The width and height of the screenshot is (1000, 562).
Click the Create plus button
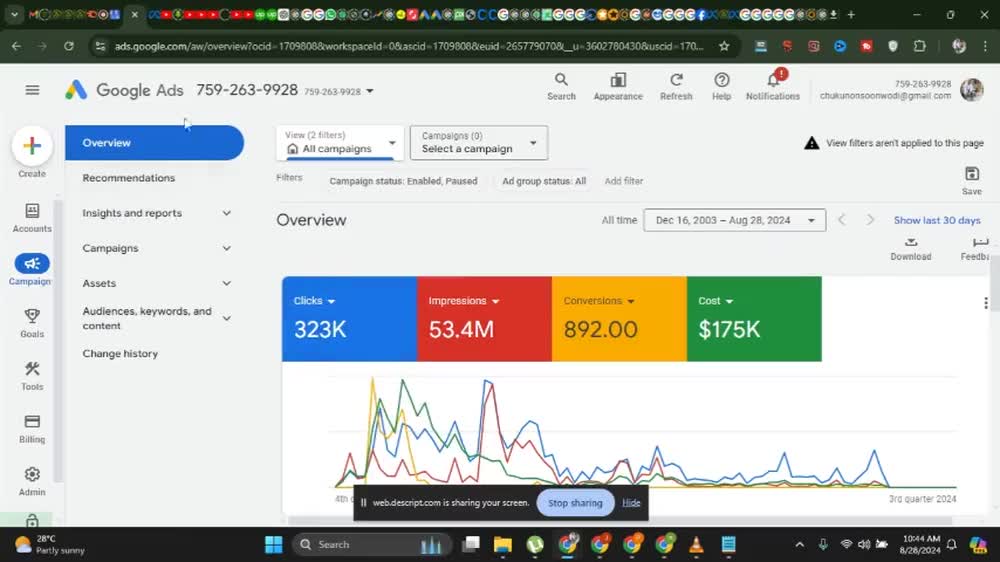tap(32, 146)
